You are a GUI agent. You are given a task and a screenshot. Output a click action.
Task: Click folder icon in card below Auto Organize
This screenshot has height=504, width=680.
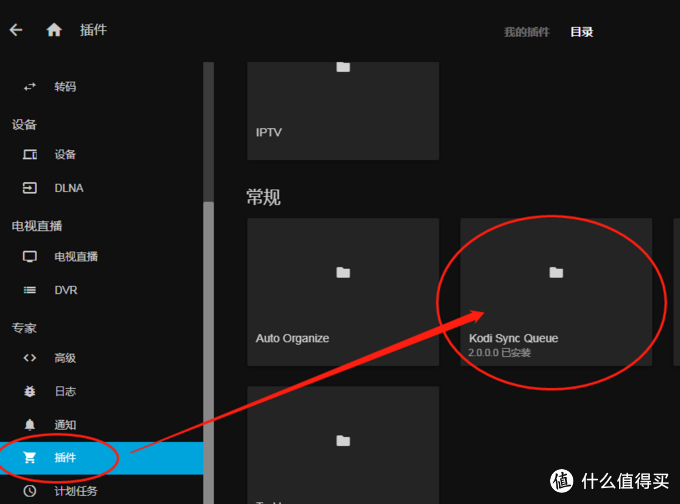[x=343, y=441]
